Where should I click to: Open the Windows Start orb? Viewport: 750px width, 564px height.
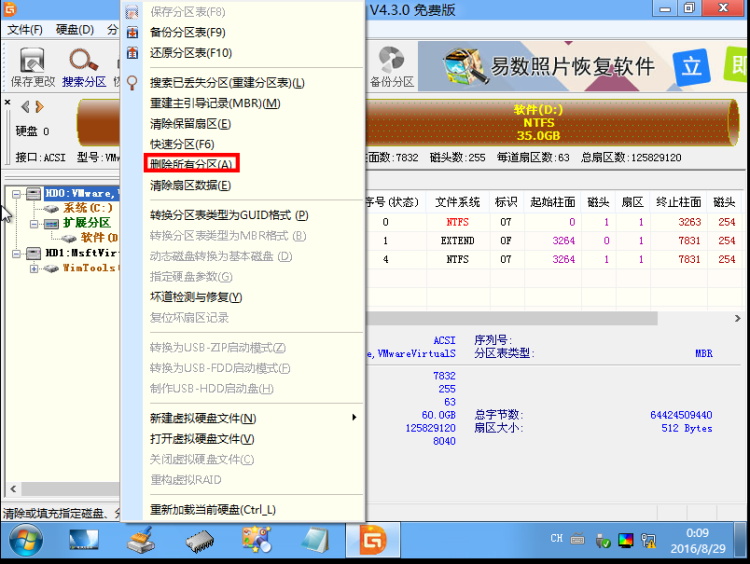click(x=26, y=541)
